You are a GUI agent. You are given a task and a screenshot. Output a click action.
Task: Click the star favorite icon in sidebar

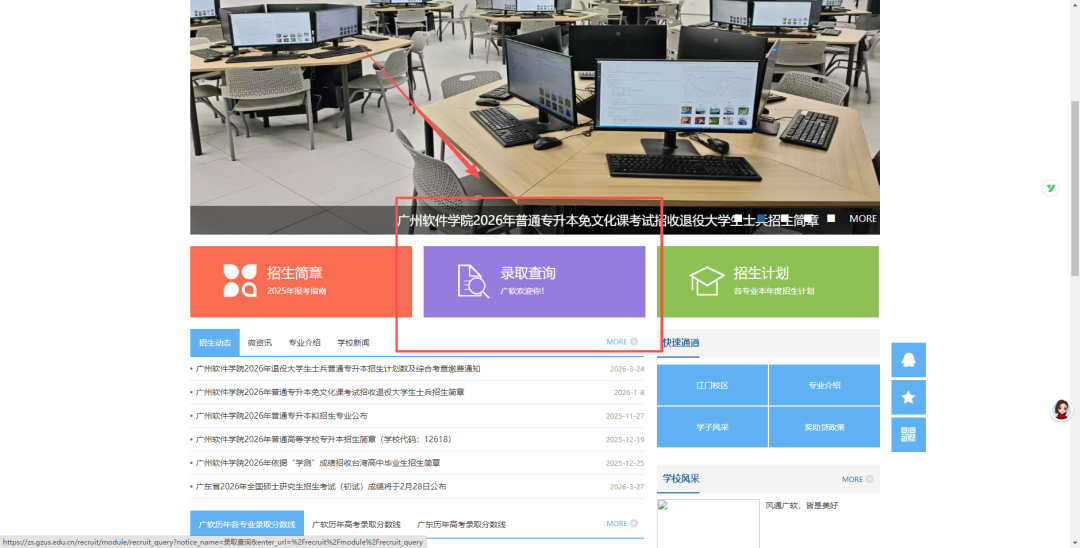click(908, 397)
